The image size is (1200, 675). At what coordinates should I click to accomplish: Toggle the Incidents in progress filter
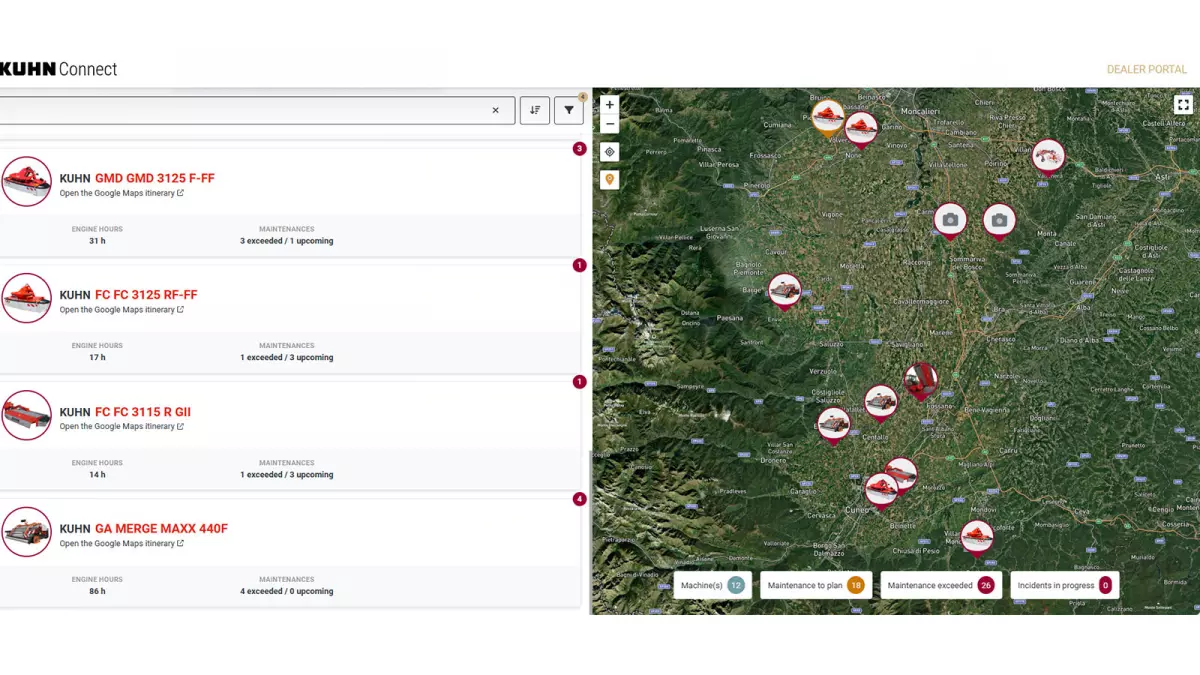1064,585
